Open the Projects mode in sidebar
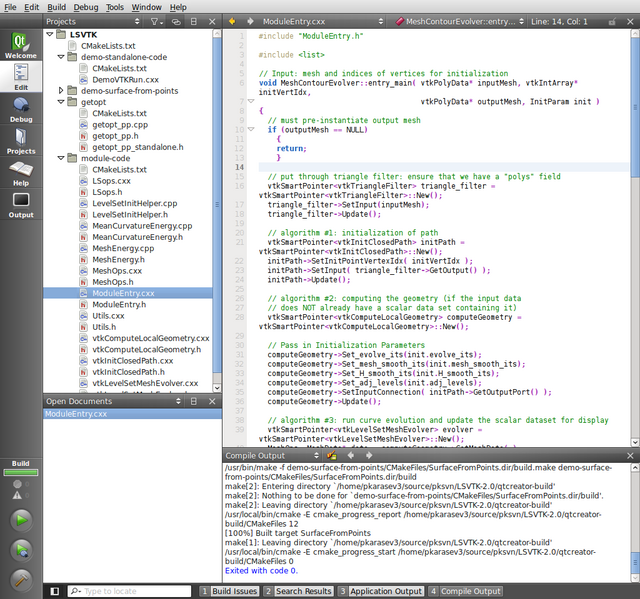 [x=20, y=141]
